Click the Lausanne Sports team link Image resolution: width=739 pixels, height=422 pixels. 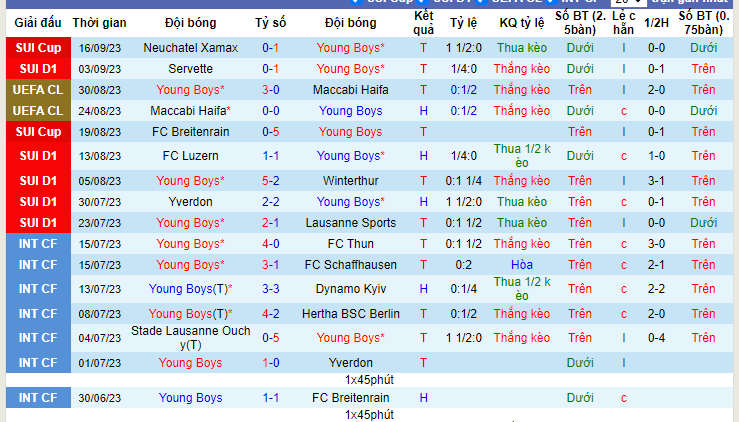tap(351, 223)
